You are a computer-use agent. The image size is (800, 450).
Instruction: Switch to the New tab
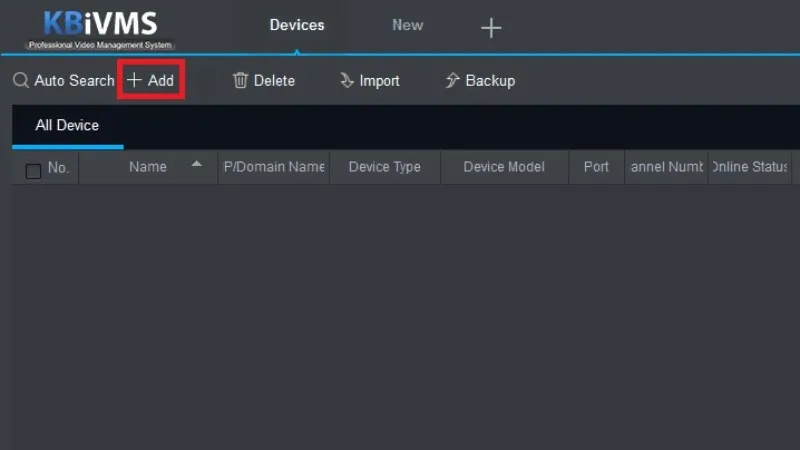(x=407, y=25)
